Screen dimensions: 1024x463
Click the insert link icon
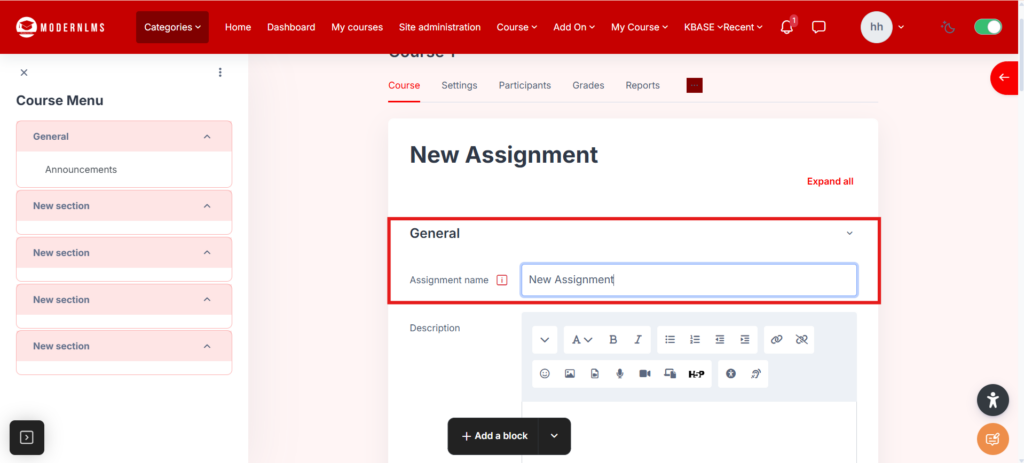[777, 340]
